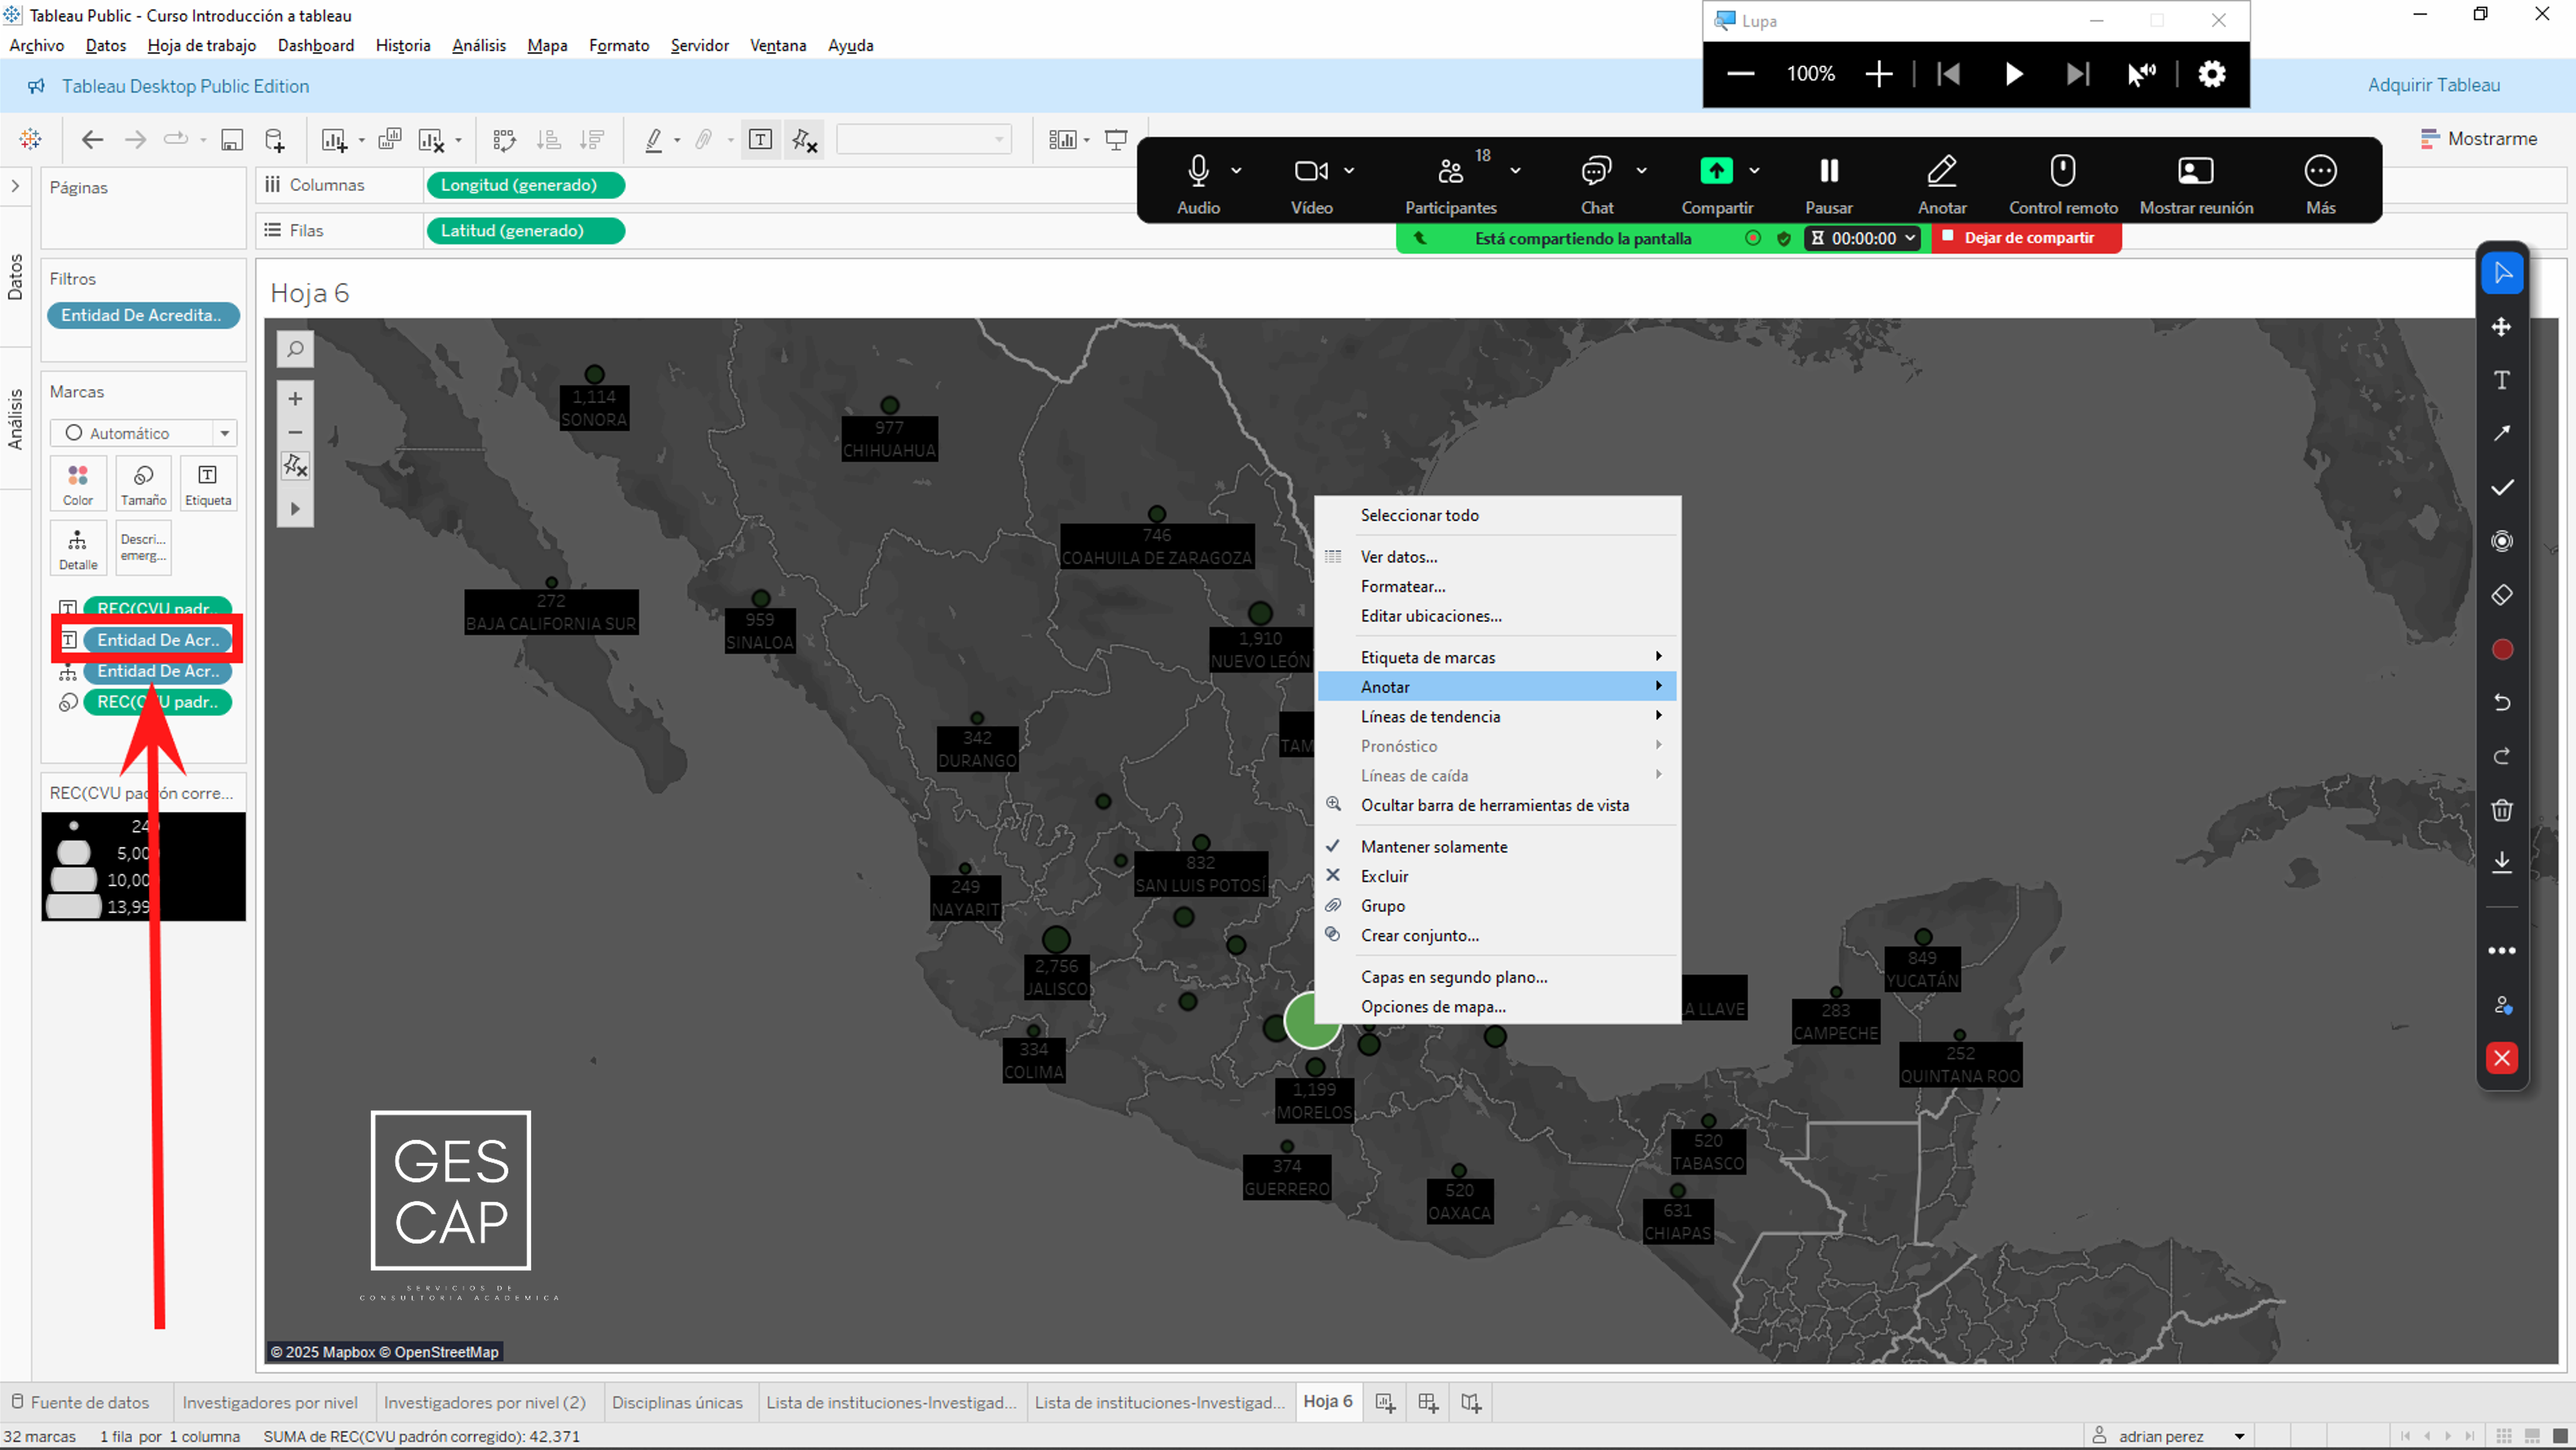Choose Excluir in context menu
The width and height of the screenshot is (2576, 1450).
[1496, 876]
